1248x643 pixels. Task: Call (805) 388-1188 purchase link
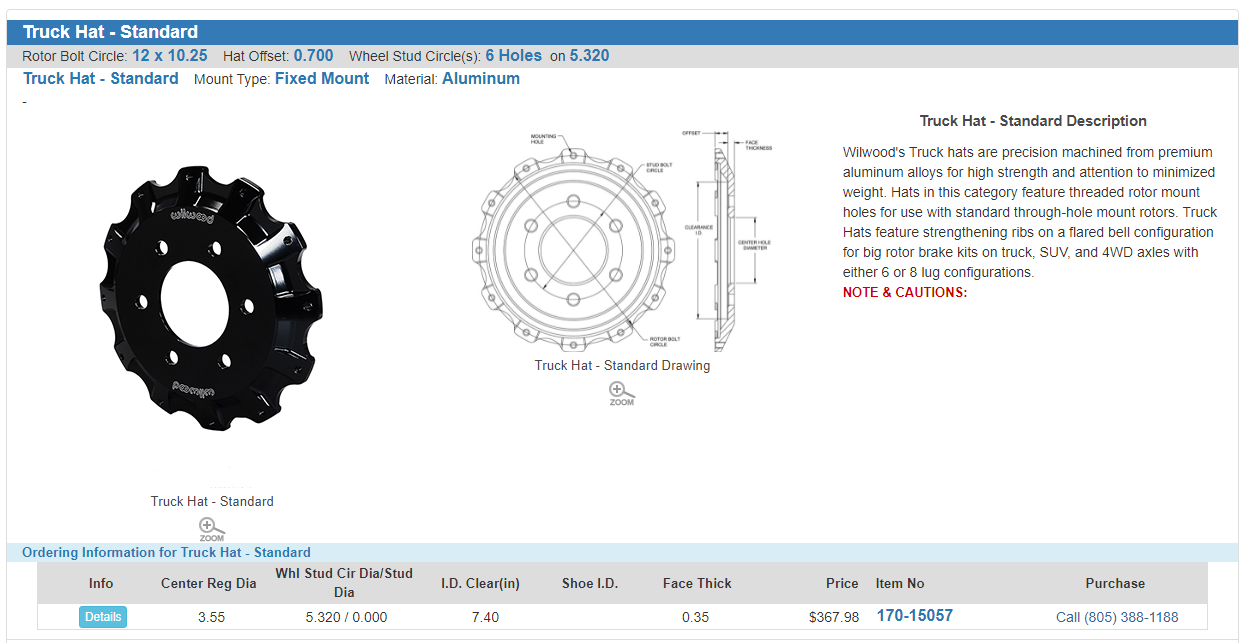1117,617
